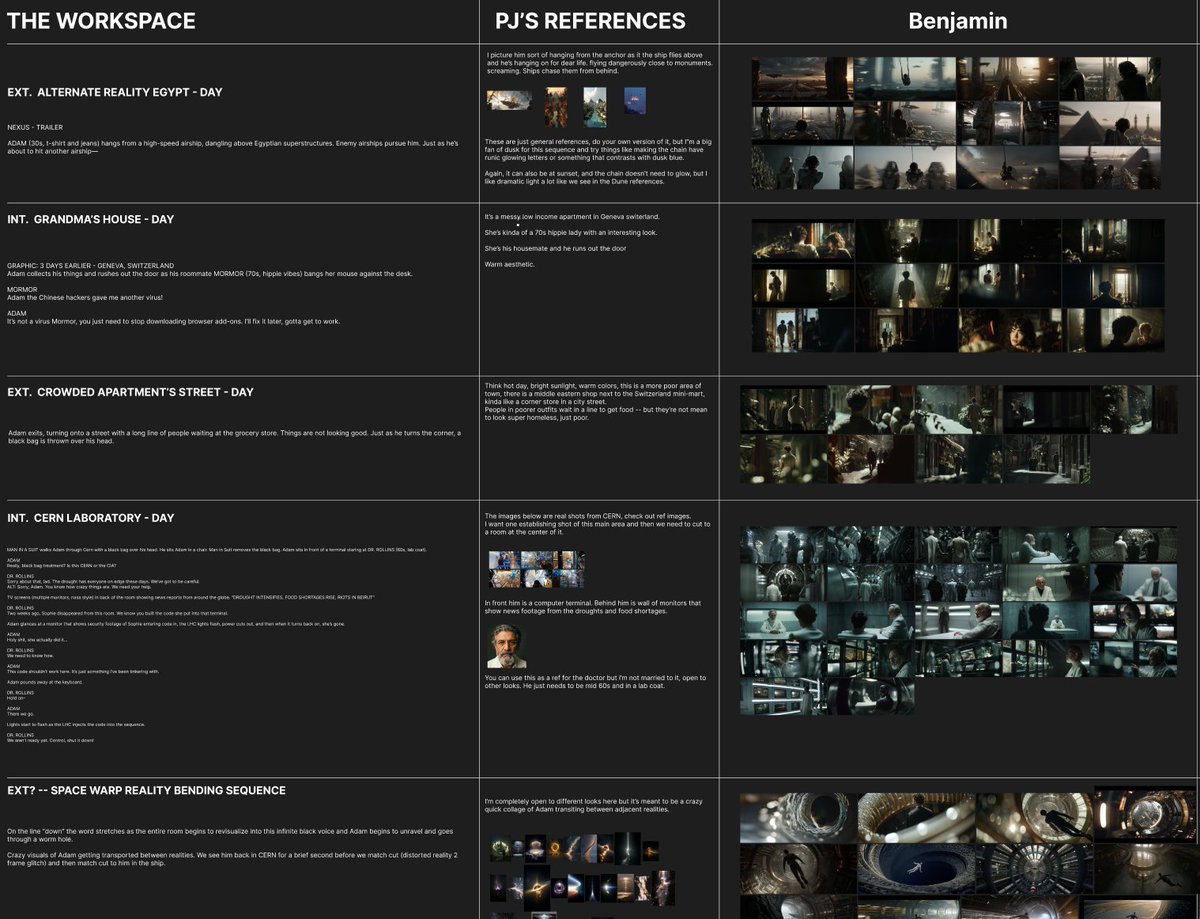This screenshot has height=919, width=1200.
Task: Select the 'Benjamin' column heading
Action: click(957, 21)
